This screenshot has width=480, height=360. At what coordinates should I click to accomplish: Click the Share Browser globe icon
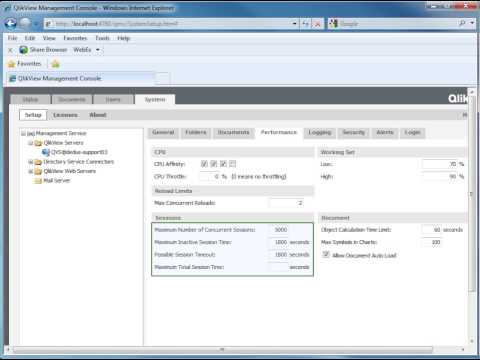pos(23,50)
